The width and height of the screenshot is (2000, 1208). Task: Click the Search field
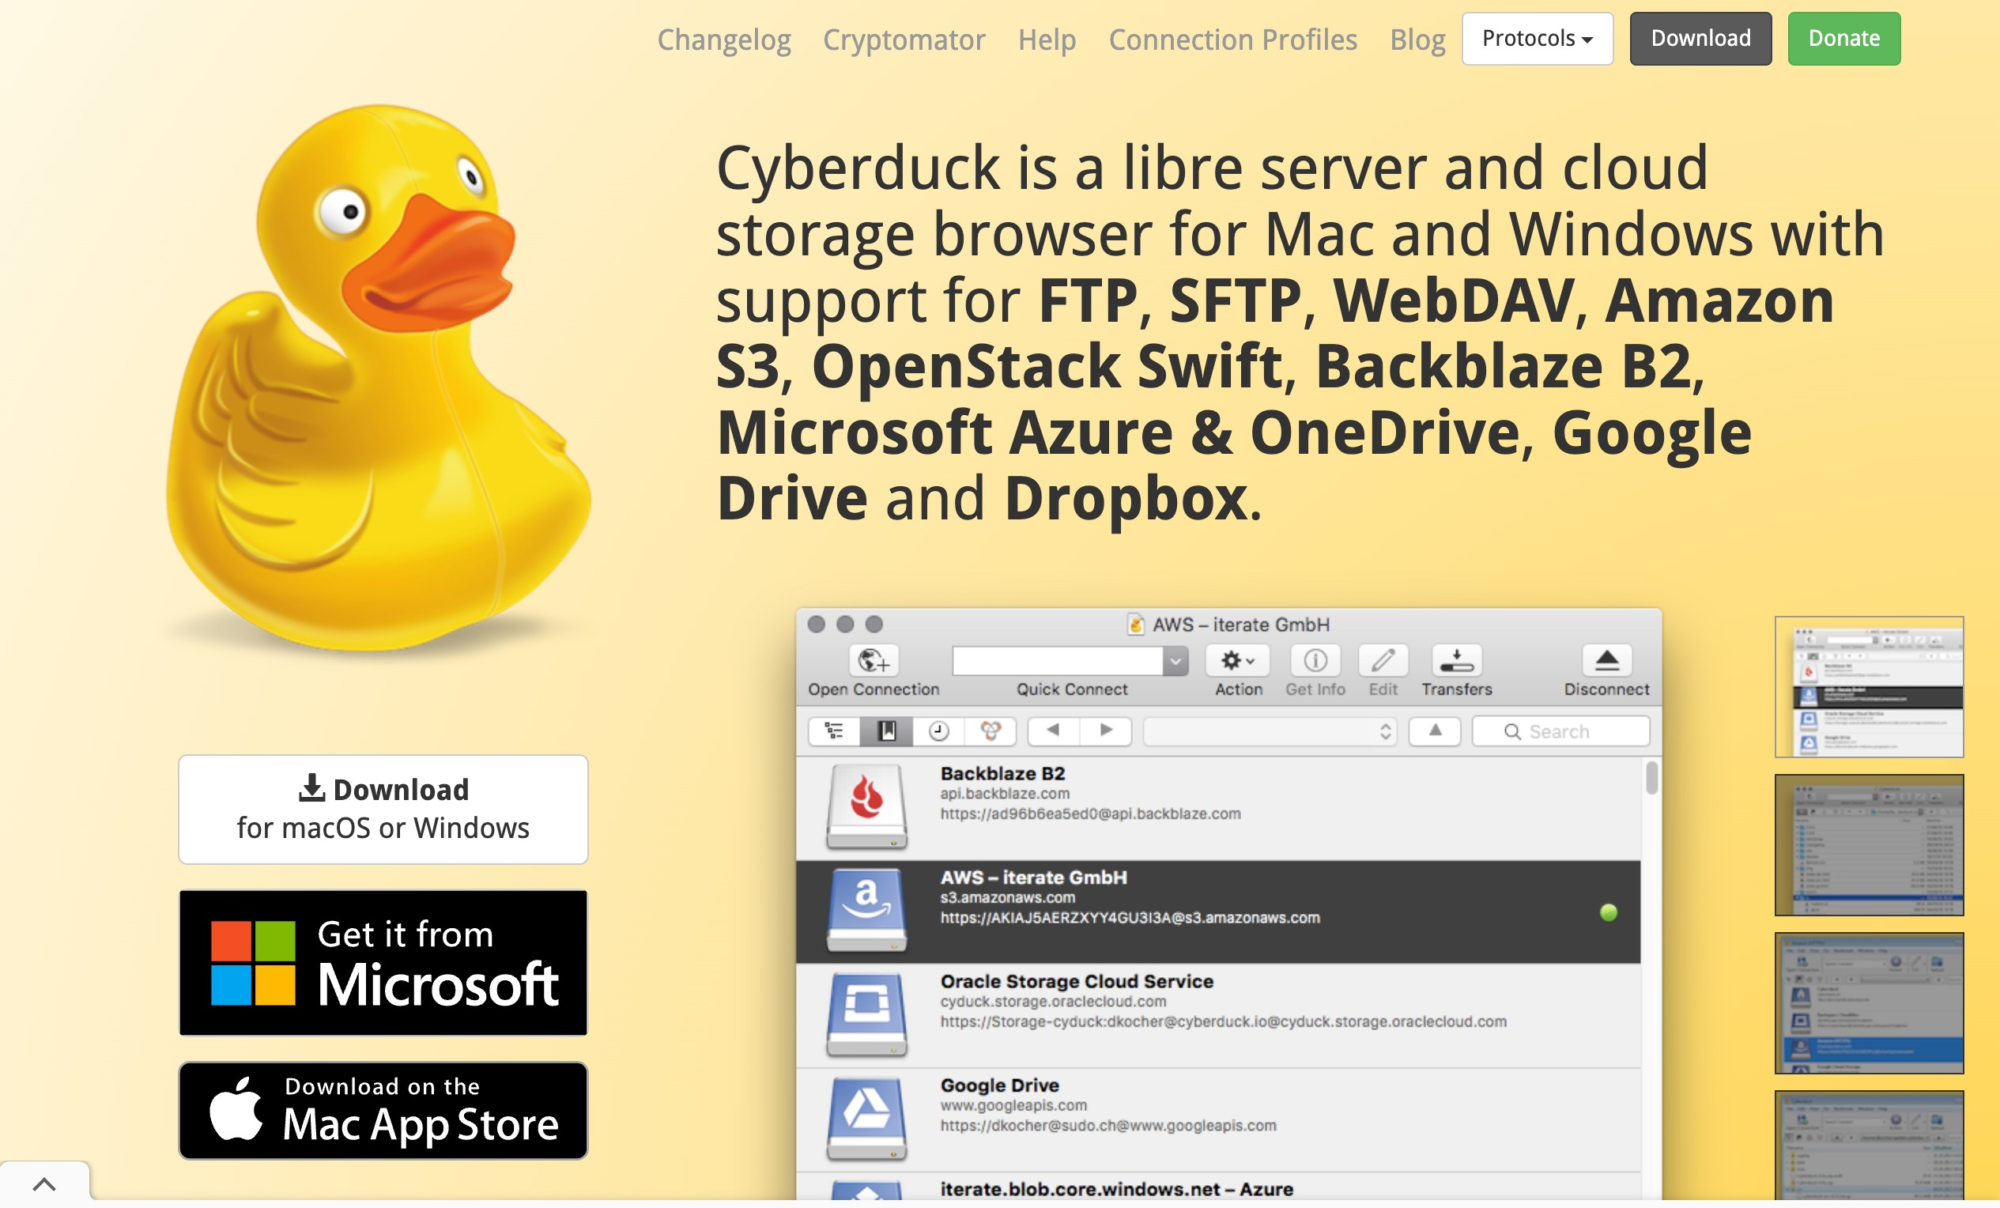pos(1561,731)
